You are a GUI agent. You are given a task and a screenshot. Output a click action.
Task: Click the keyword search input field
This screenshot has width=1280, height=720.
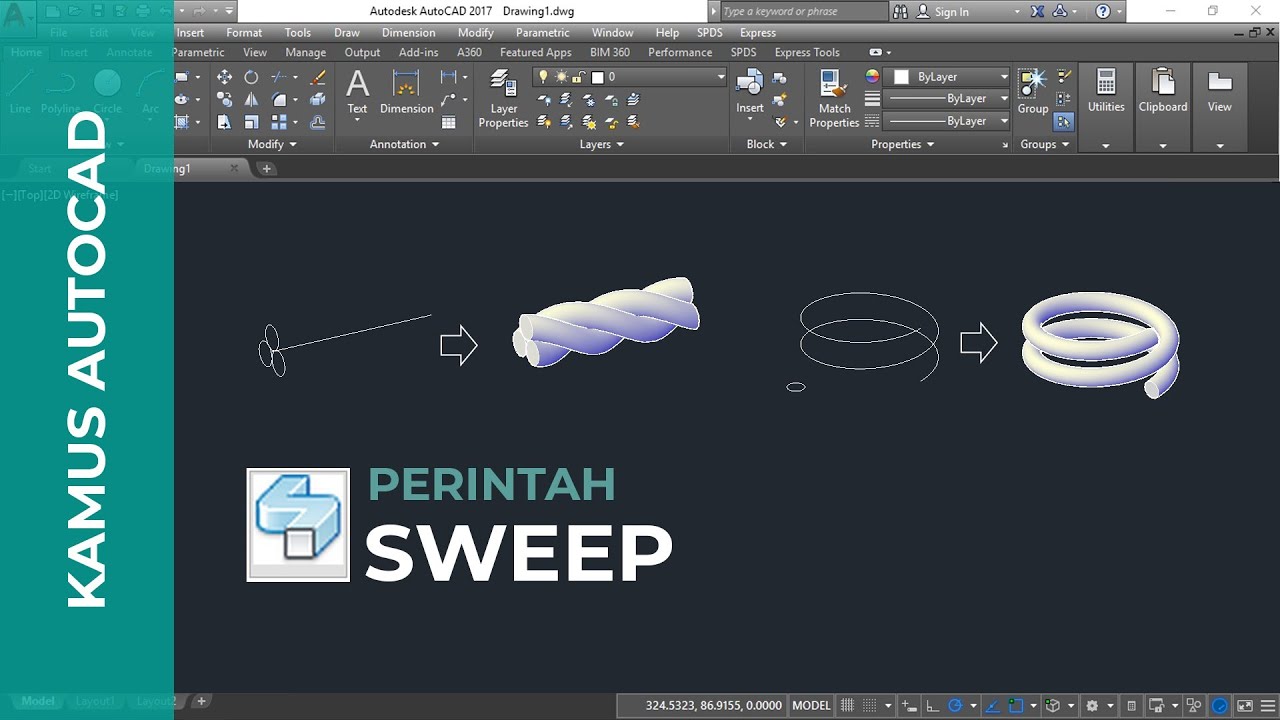pyautogui.click(x=803, y=12)
